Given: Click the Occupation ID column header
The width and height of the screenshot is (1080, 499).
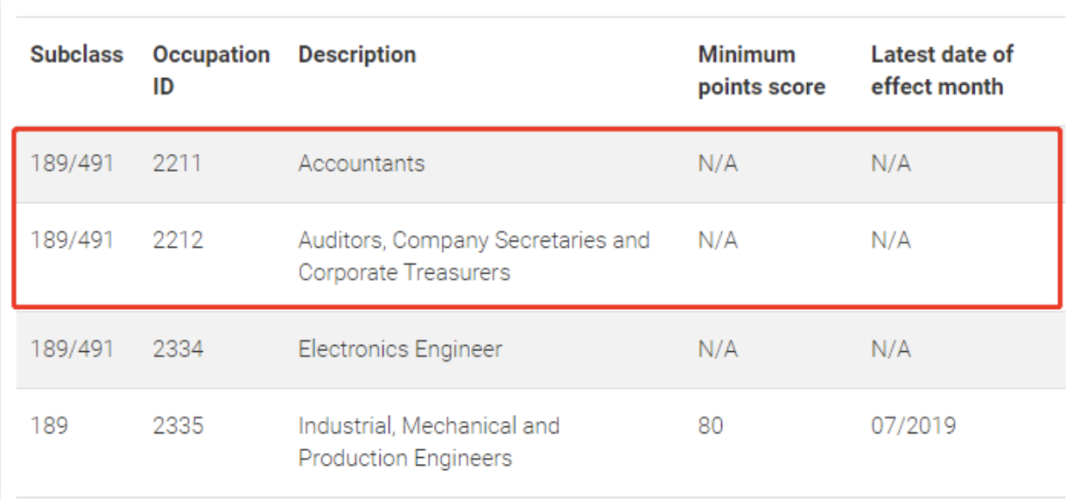Looking at the screenshot, I should click(x=211, y=71).
